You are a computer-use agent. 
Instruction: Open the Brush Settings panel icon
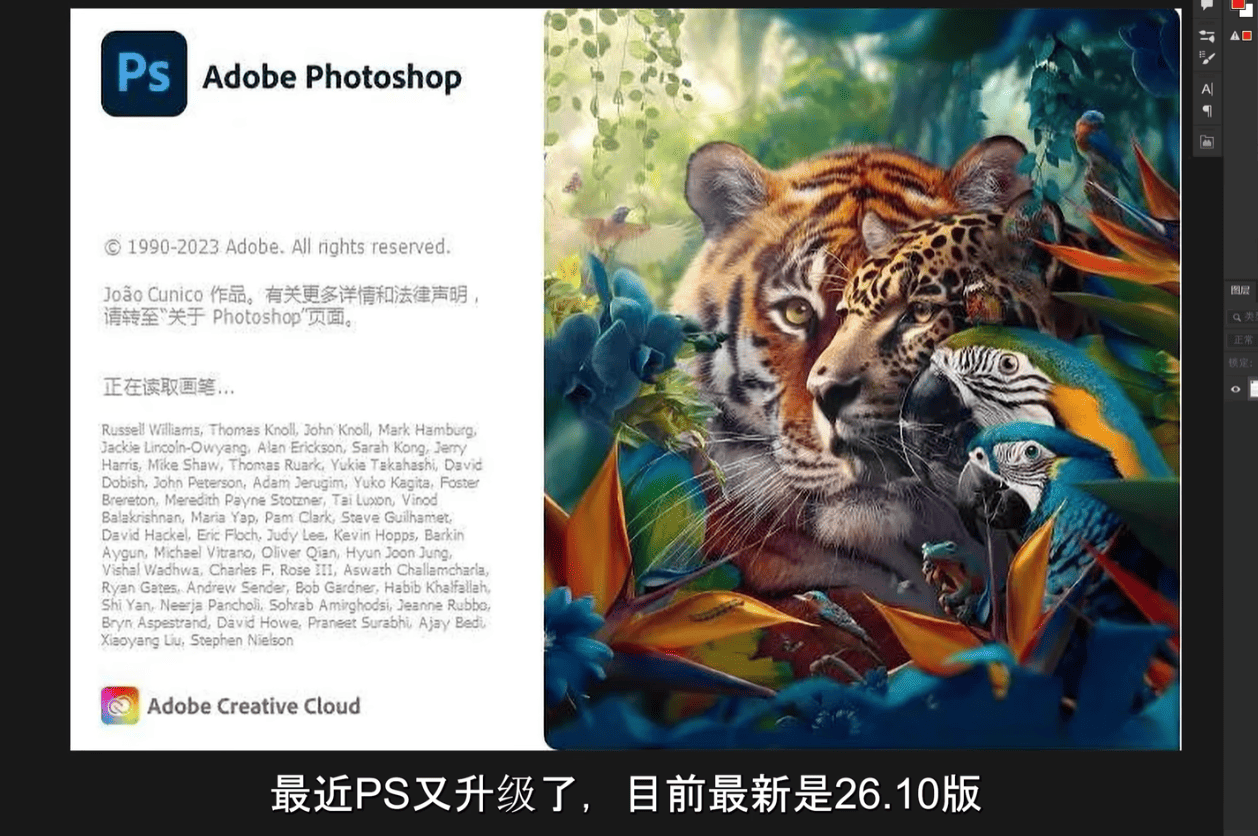[x=1207, y=36]
